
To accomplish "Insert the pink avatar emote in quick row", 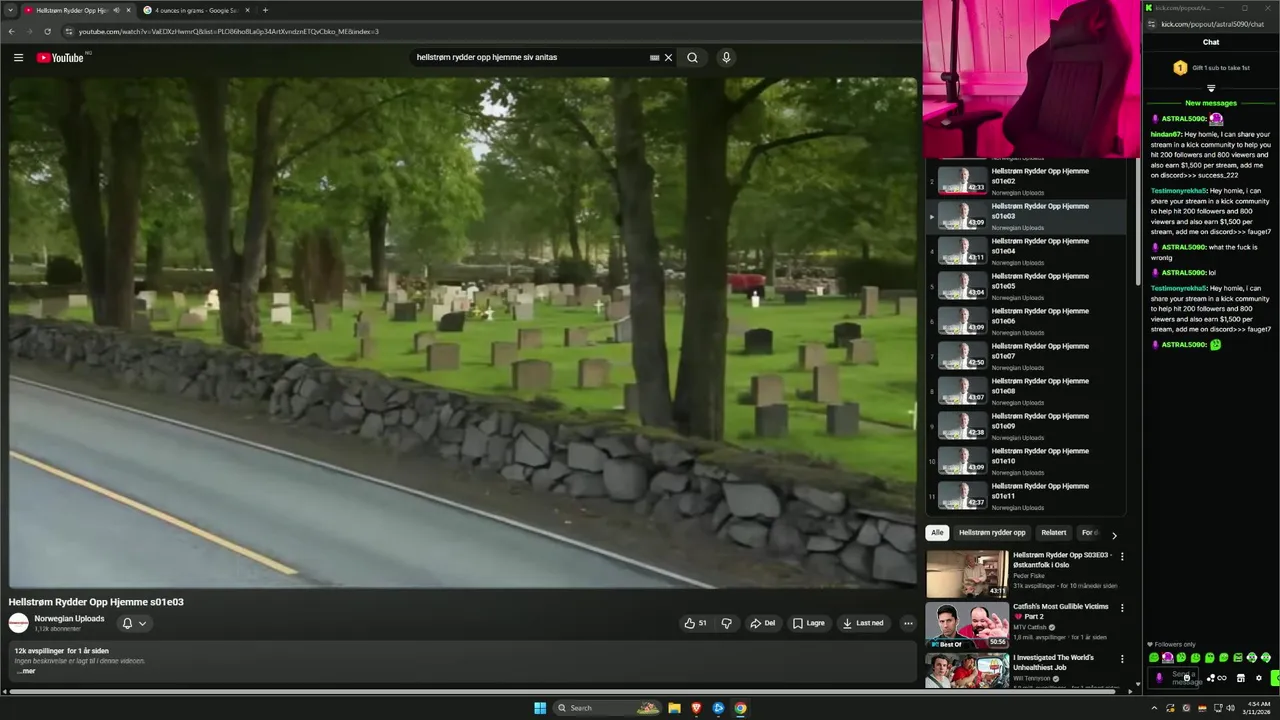I will coord(1168,658).
